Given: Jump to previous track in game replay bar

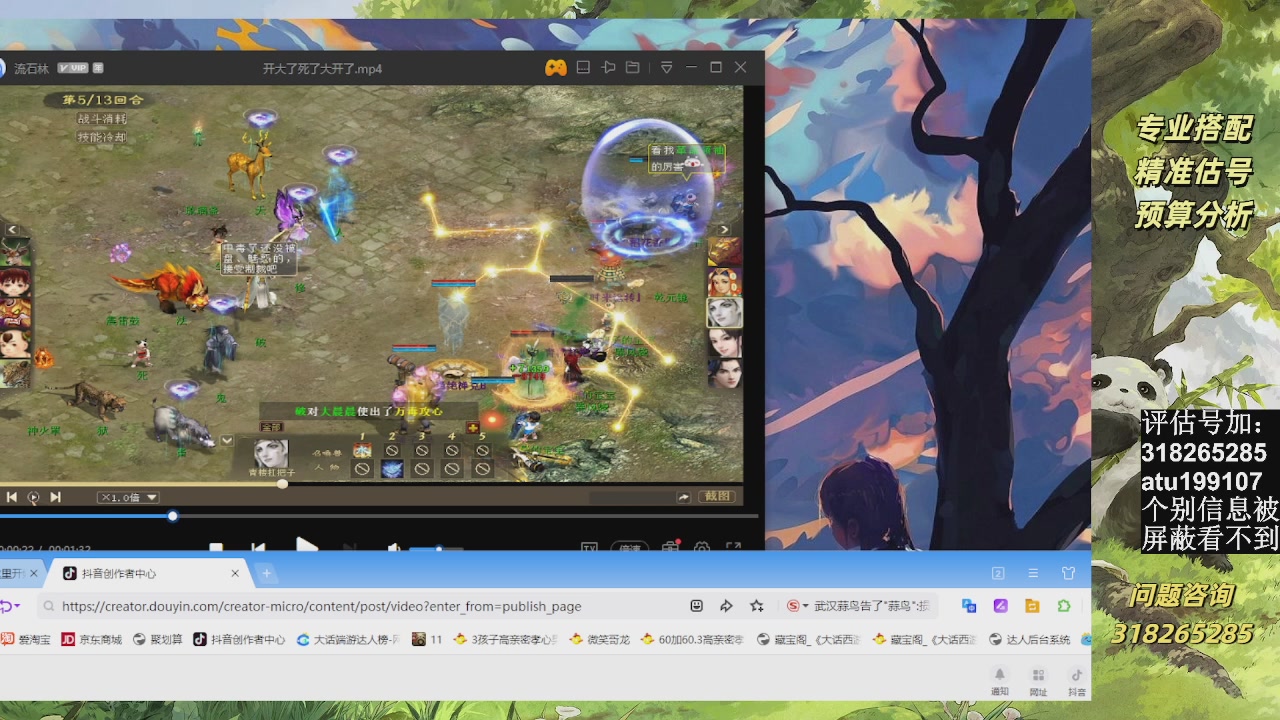Looking at the screenshot, I should tap(12, 497).
